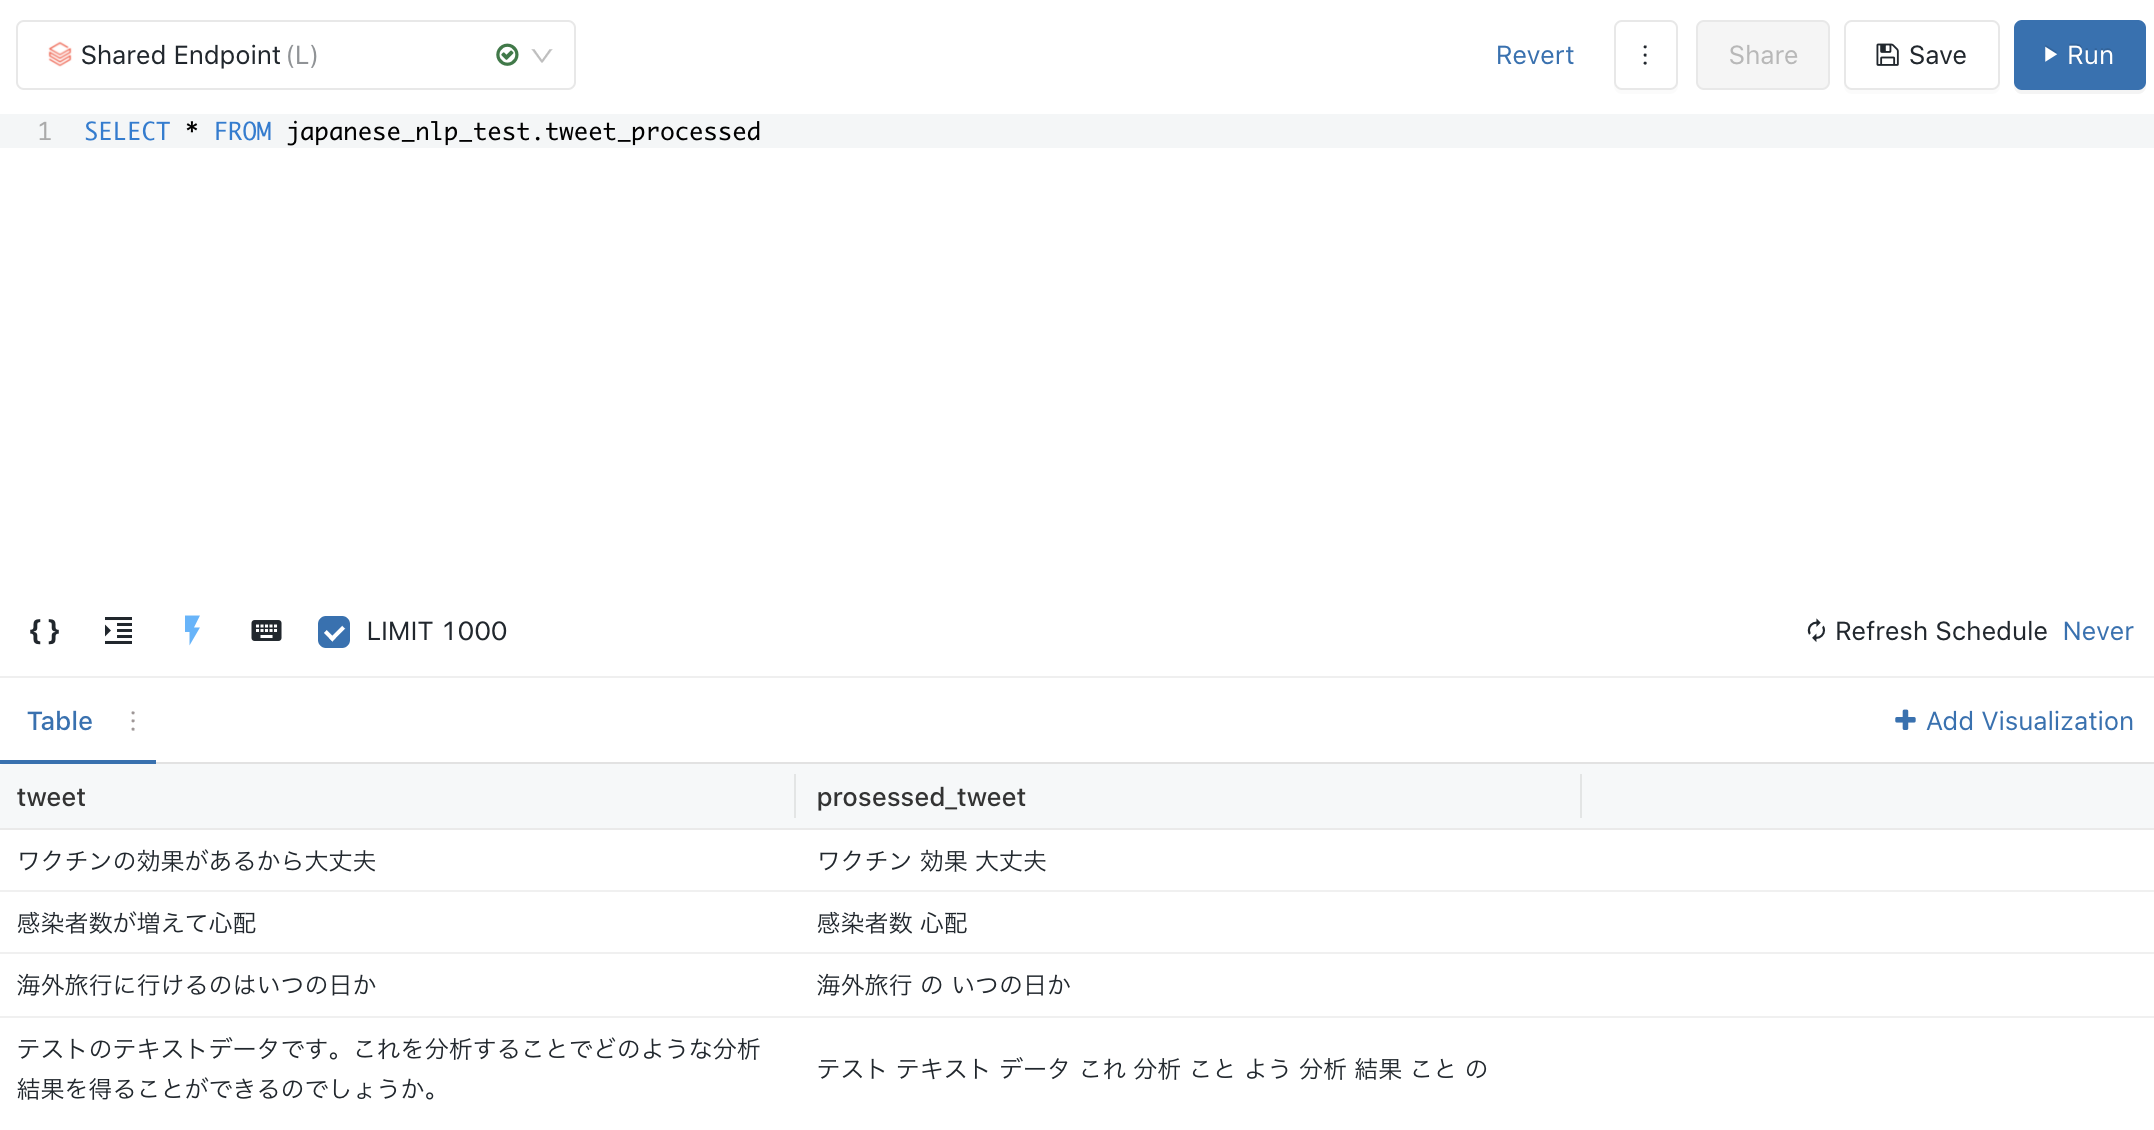Click the curly braces query parameter icon
2154x1130 pixels.
[44, 631]
